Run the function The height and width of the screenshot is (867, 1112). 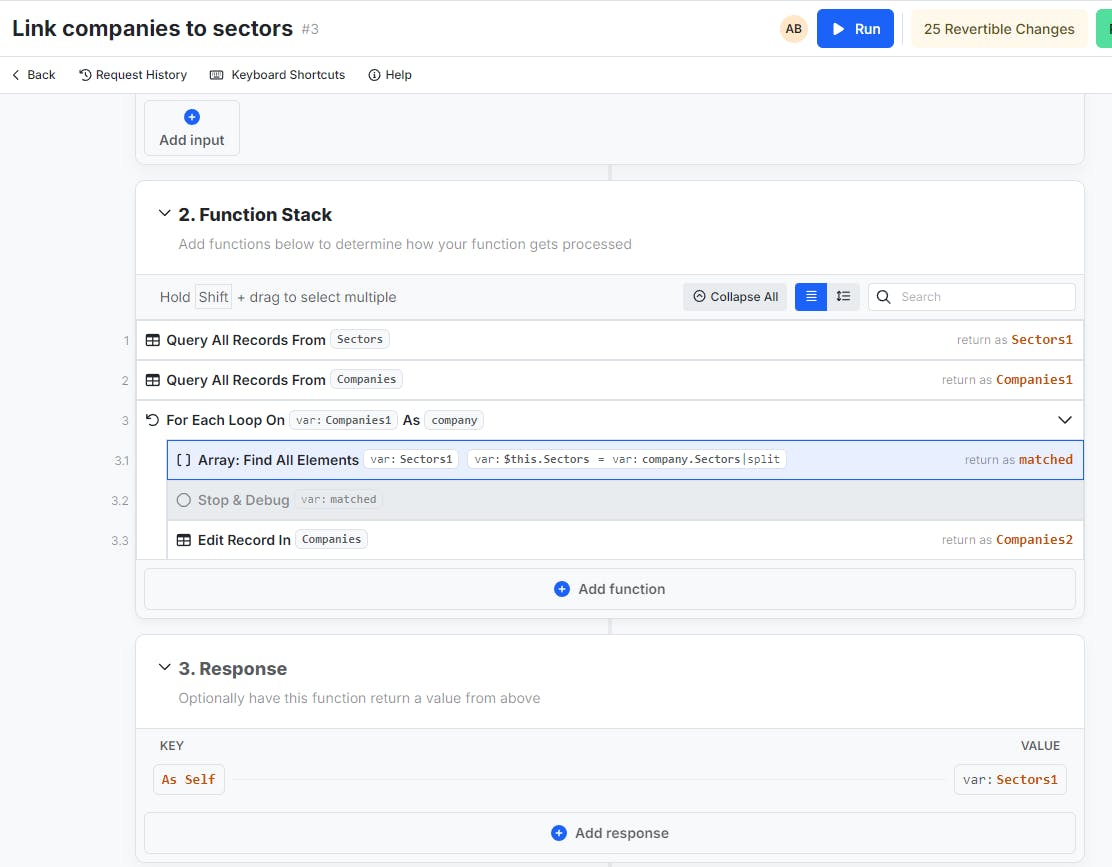pos(855,29)
